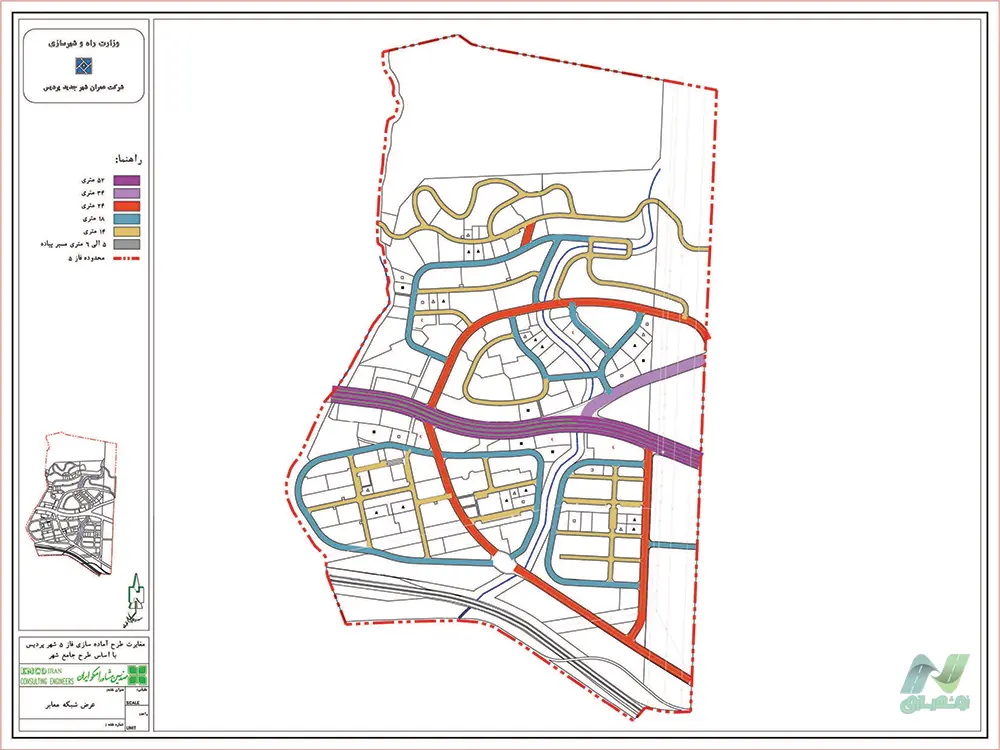The height and width of the screenshot is (750, 1000).
Task: Click the 'راهنما' legend heading
Action: click(131, 159)
